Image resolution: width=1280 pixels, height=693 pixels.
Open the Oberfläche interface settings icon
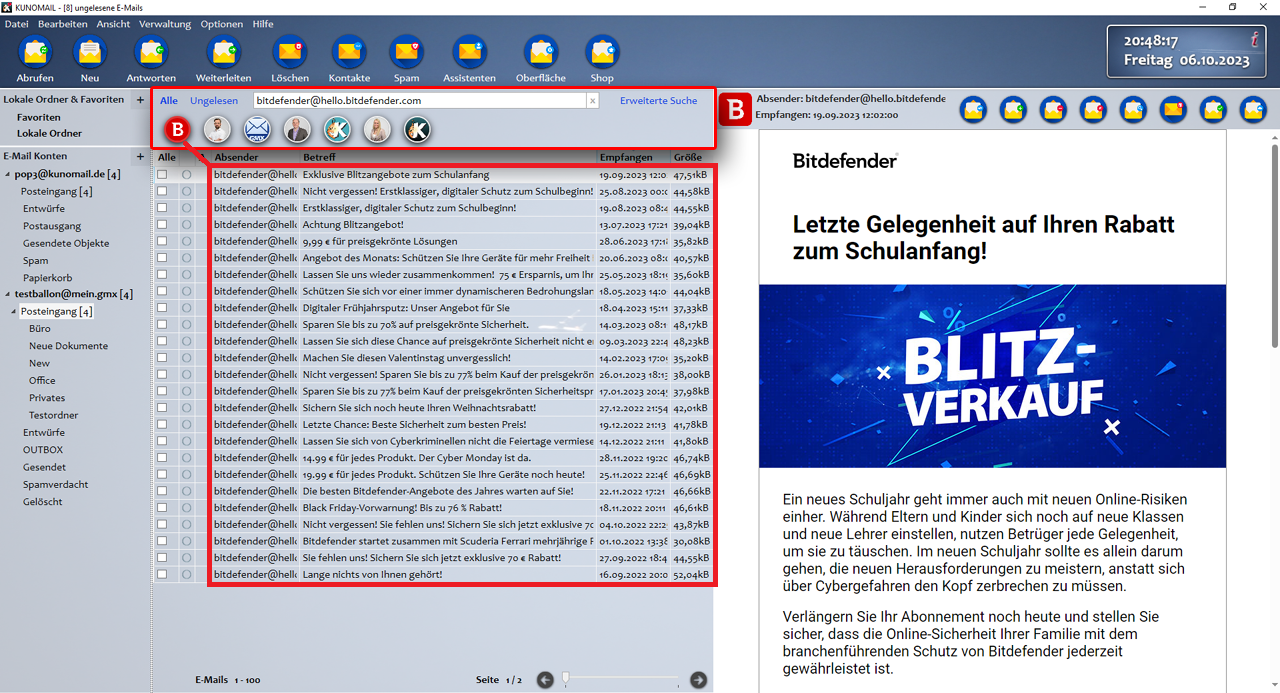coord(540,51)
